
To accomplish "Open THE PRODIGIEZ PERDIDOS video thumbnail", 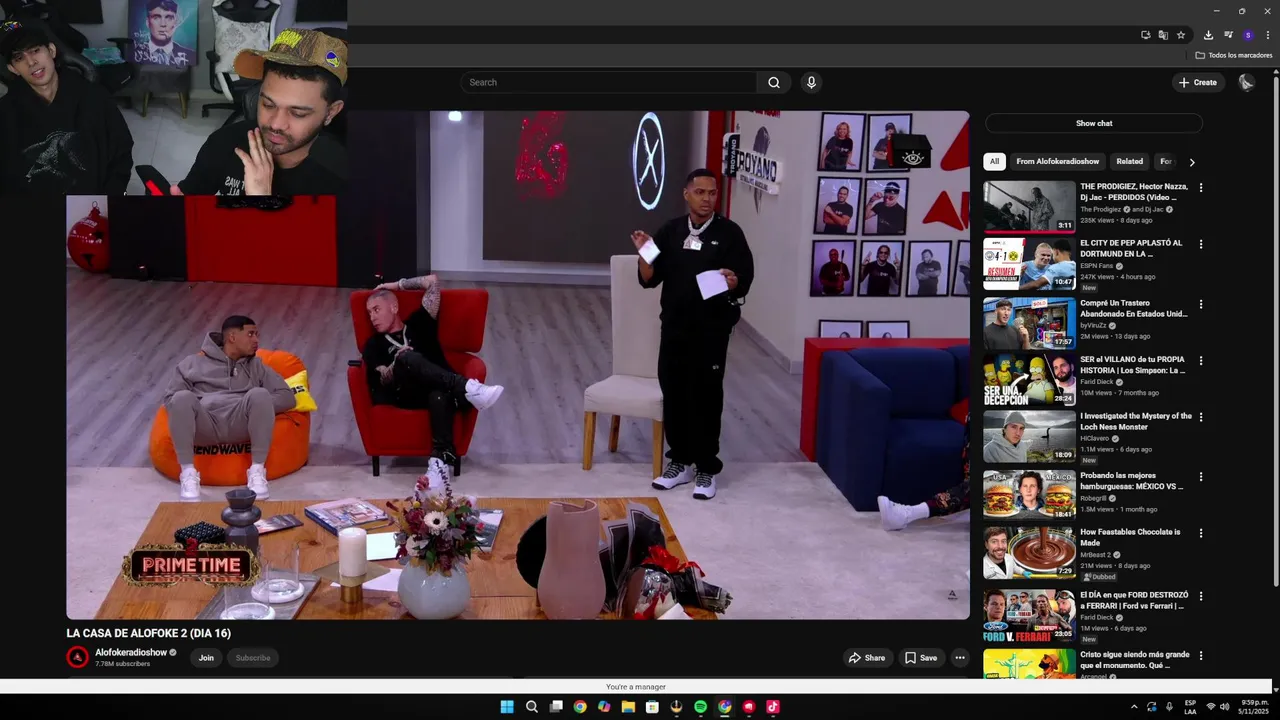I will [1029, 206].
